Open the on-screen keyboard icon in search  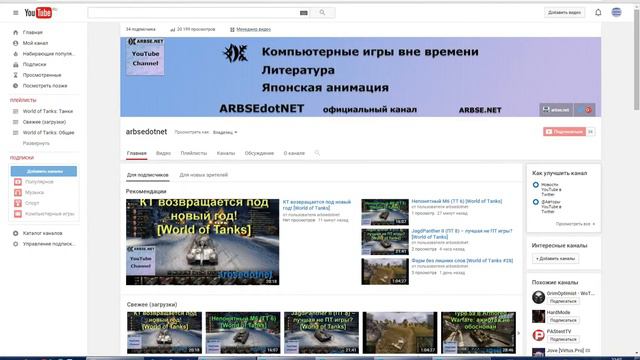[x=304, y=13]
